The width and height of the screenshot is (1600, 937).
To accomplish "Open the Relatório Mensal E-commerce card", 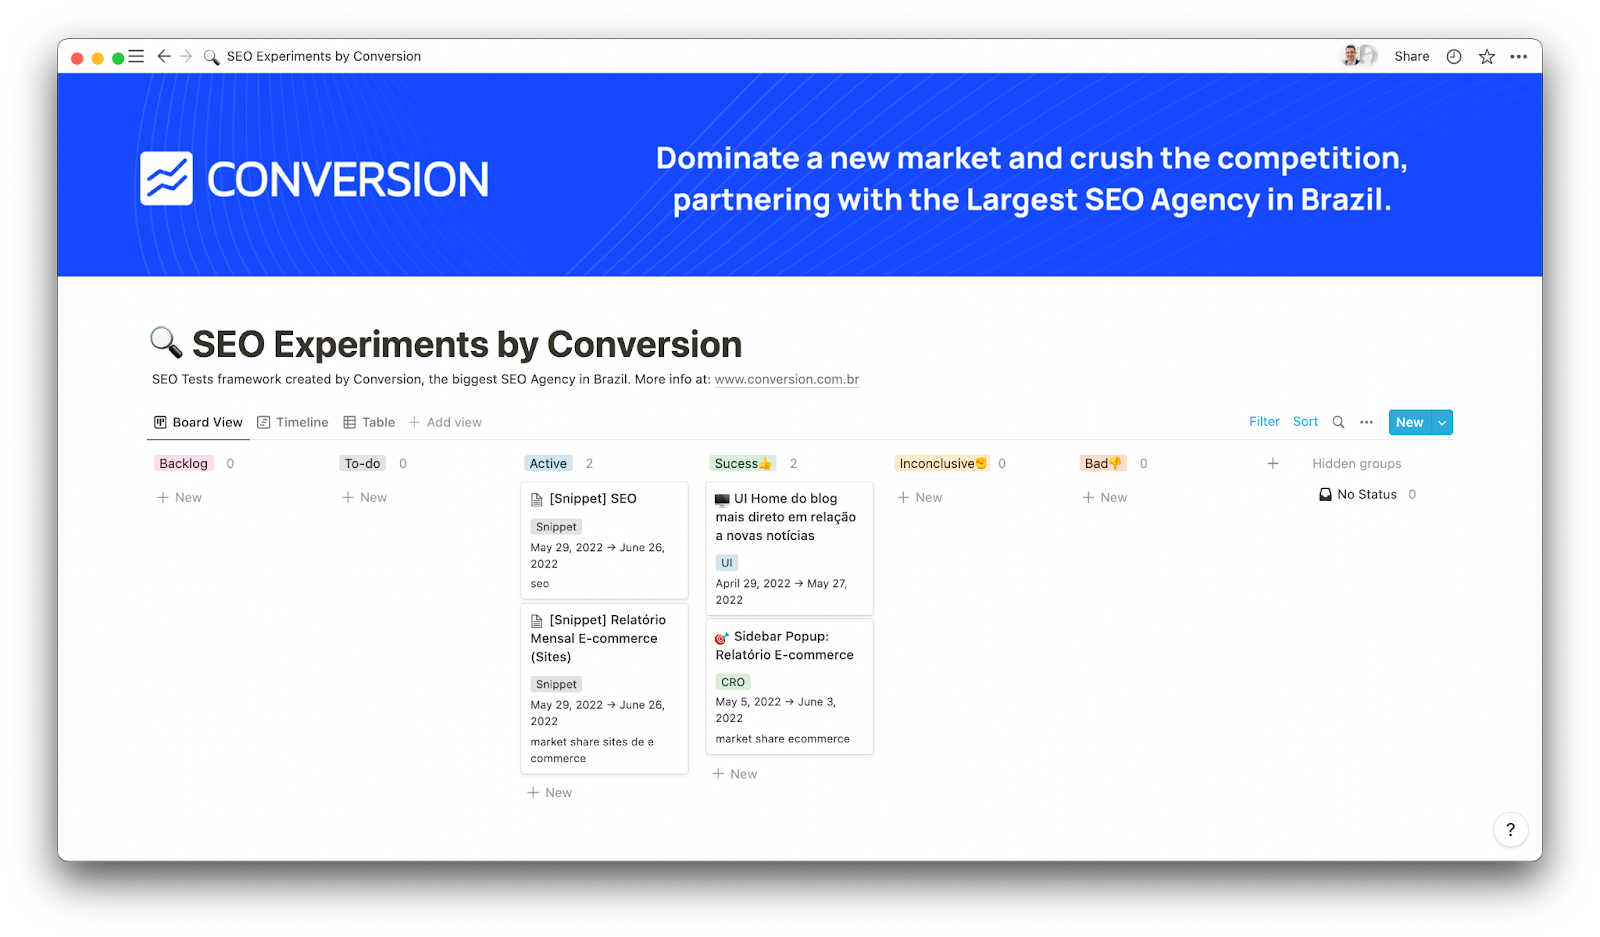I will pos(604,688).
